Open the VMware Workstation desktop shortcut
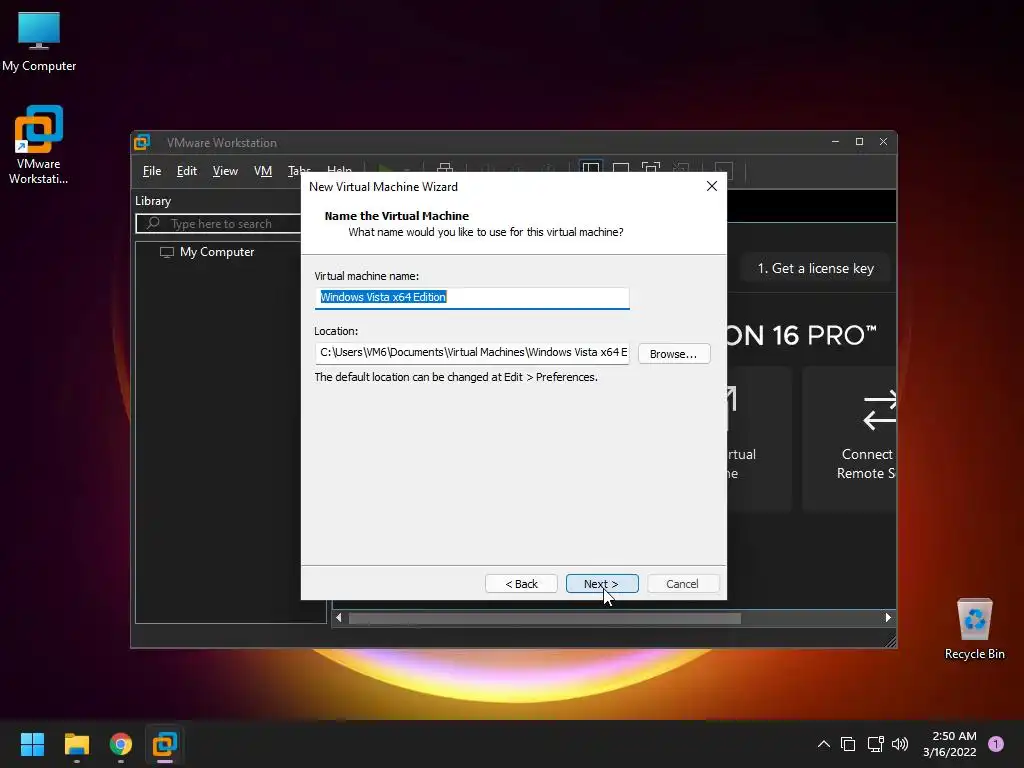1024x768 pixels. [39, 145]
